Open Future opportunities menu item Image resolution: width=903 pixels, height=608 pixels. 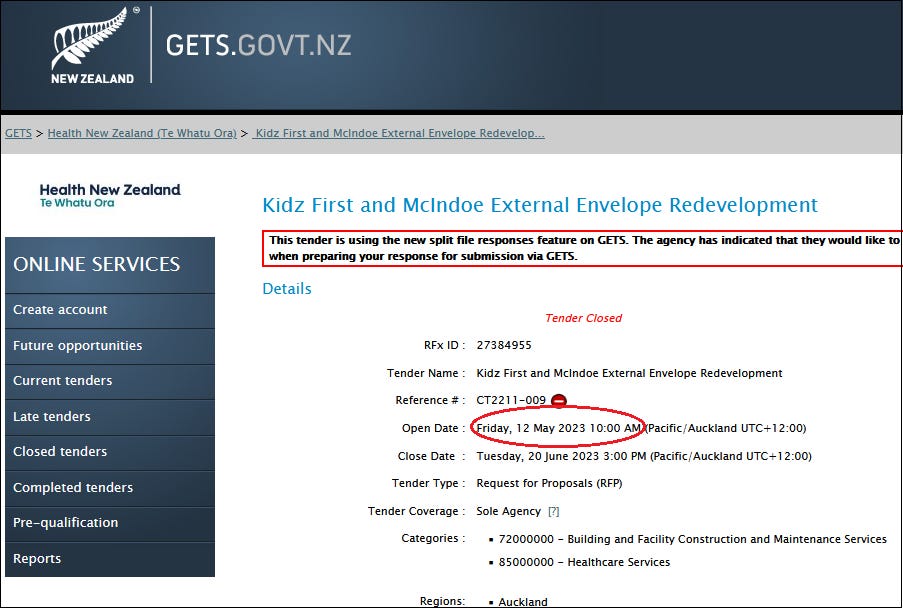(x=109, y=345)
